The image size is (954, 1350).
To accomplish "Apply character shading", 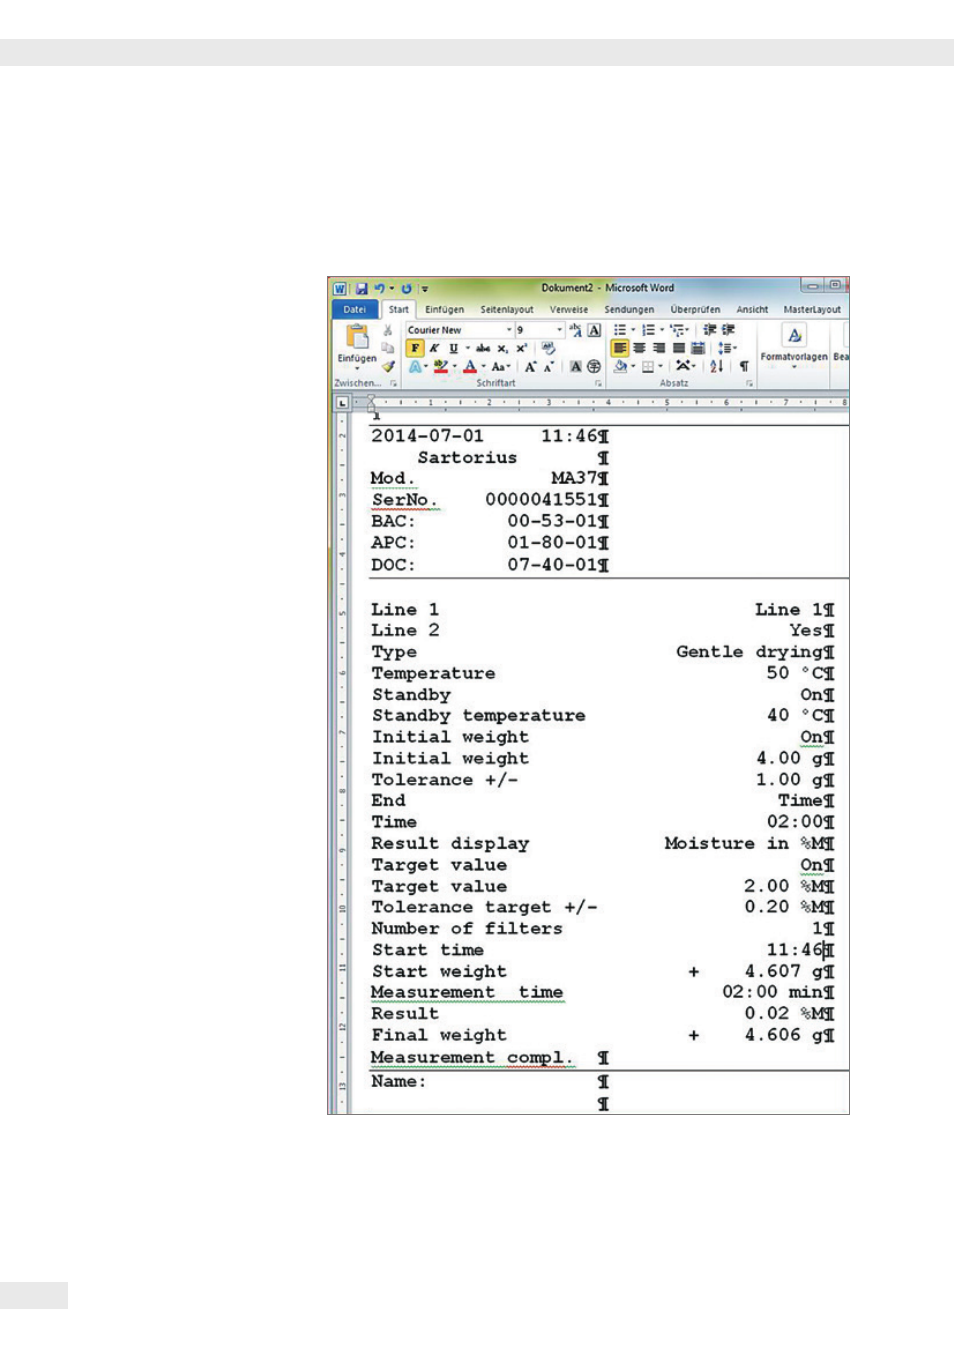I will tap(576, 367).
